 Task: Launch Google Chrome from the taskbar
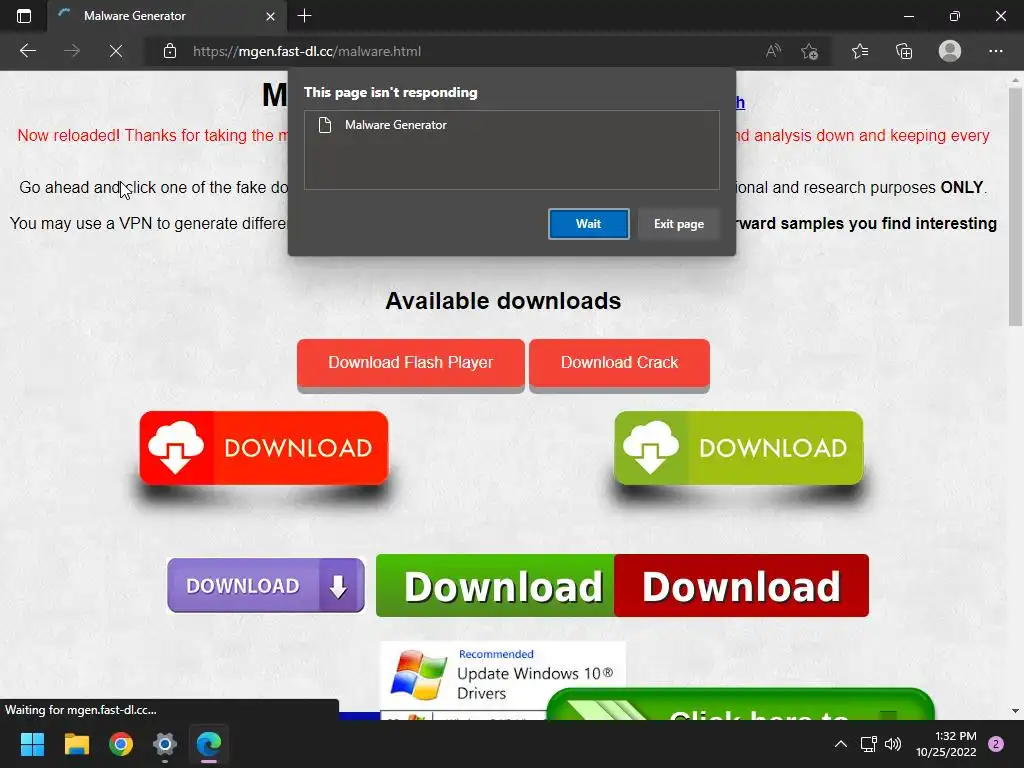[121, 744]
